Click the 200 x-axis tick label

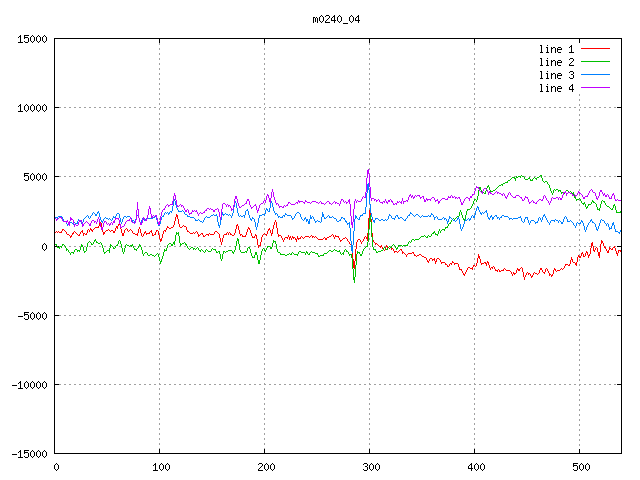coord(264,467)
